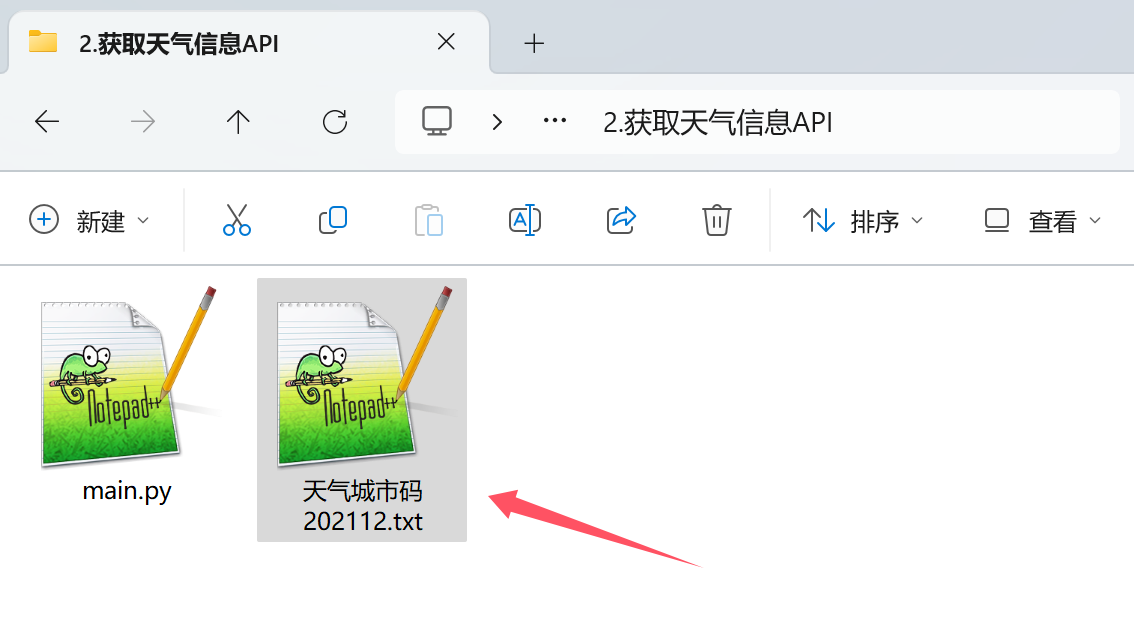Open the 查看 view dropdown

click(x=1042, y=220)
